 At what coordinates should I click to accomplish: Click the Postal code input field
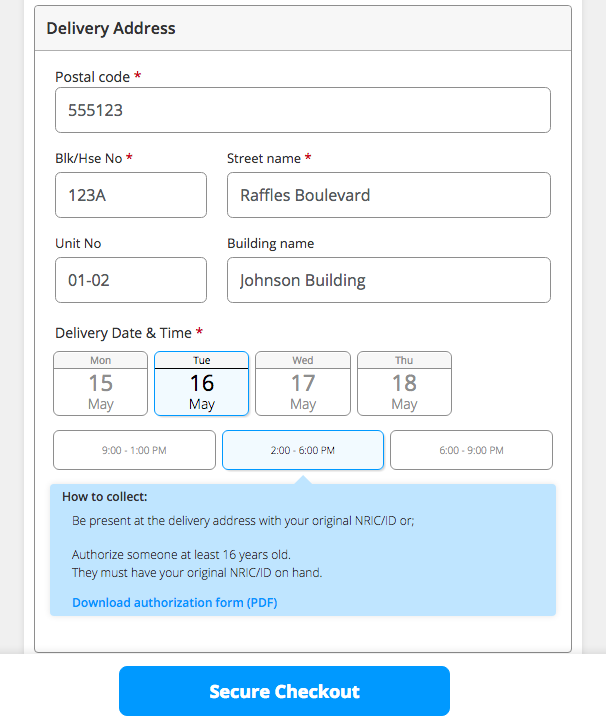[302, 110]
